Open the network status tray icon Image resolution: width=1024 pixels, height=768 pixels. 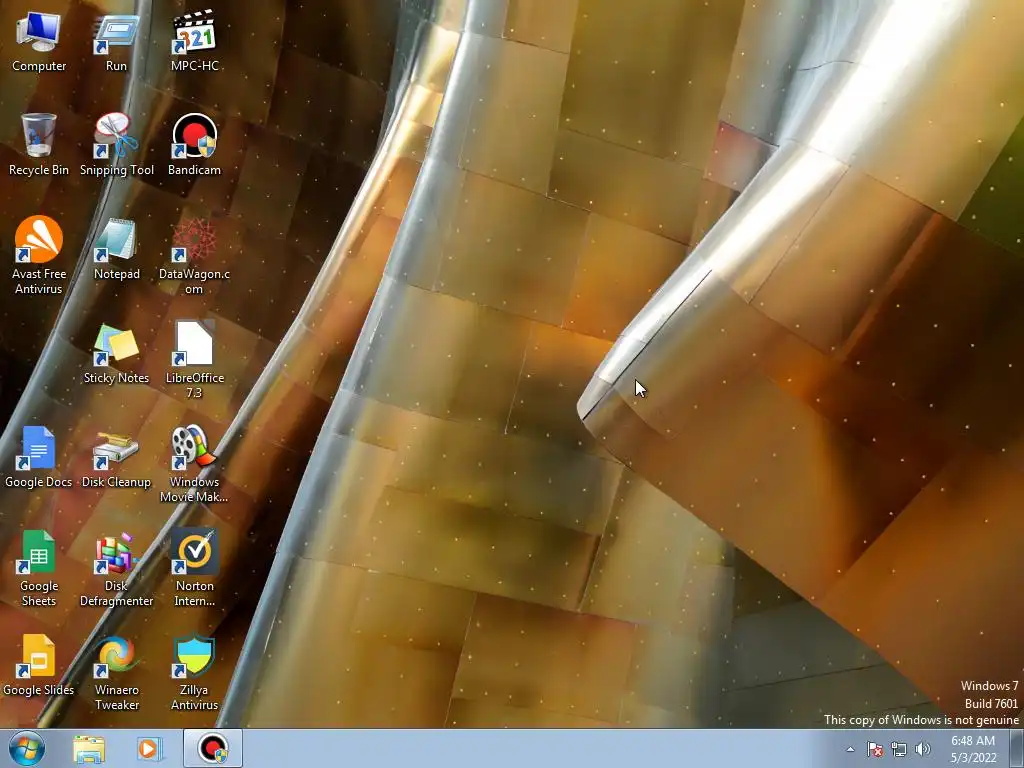[x=899, y=749]
